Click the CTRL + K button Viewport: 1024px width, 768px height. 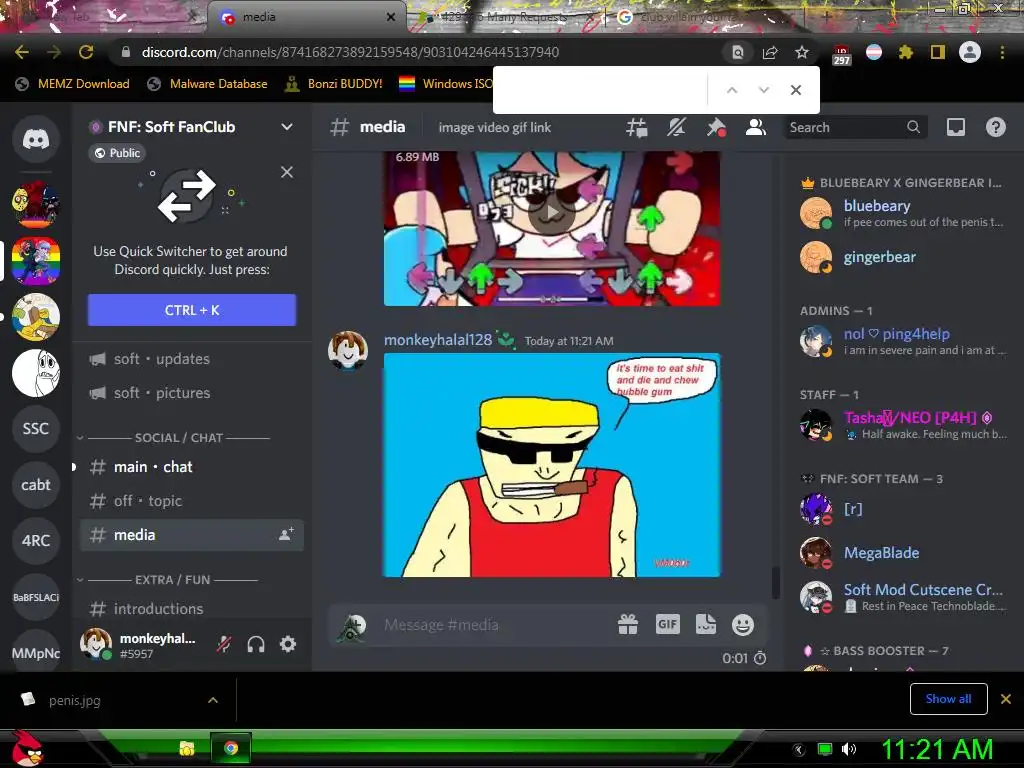pos(191,310)
